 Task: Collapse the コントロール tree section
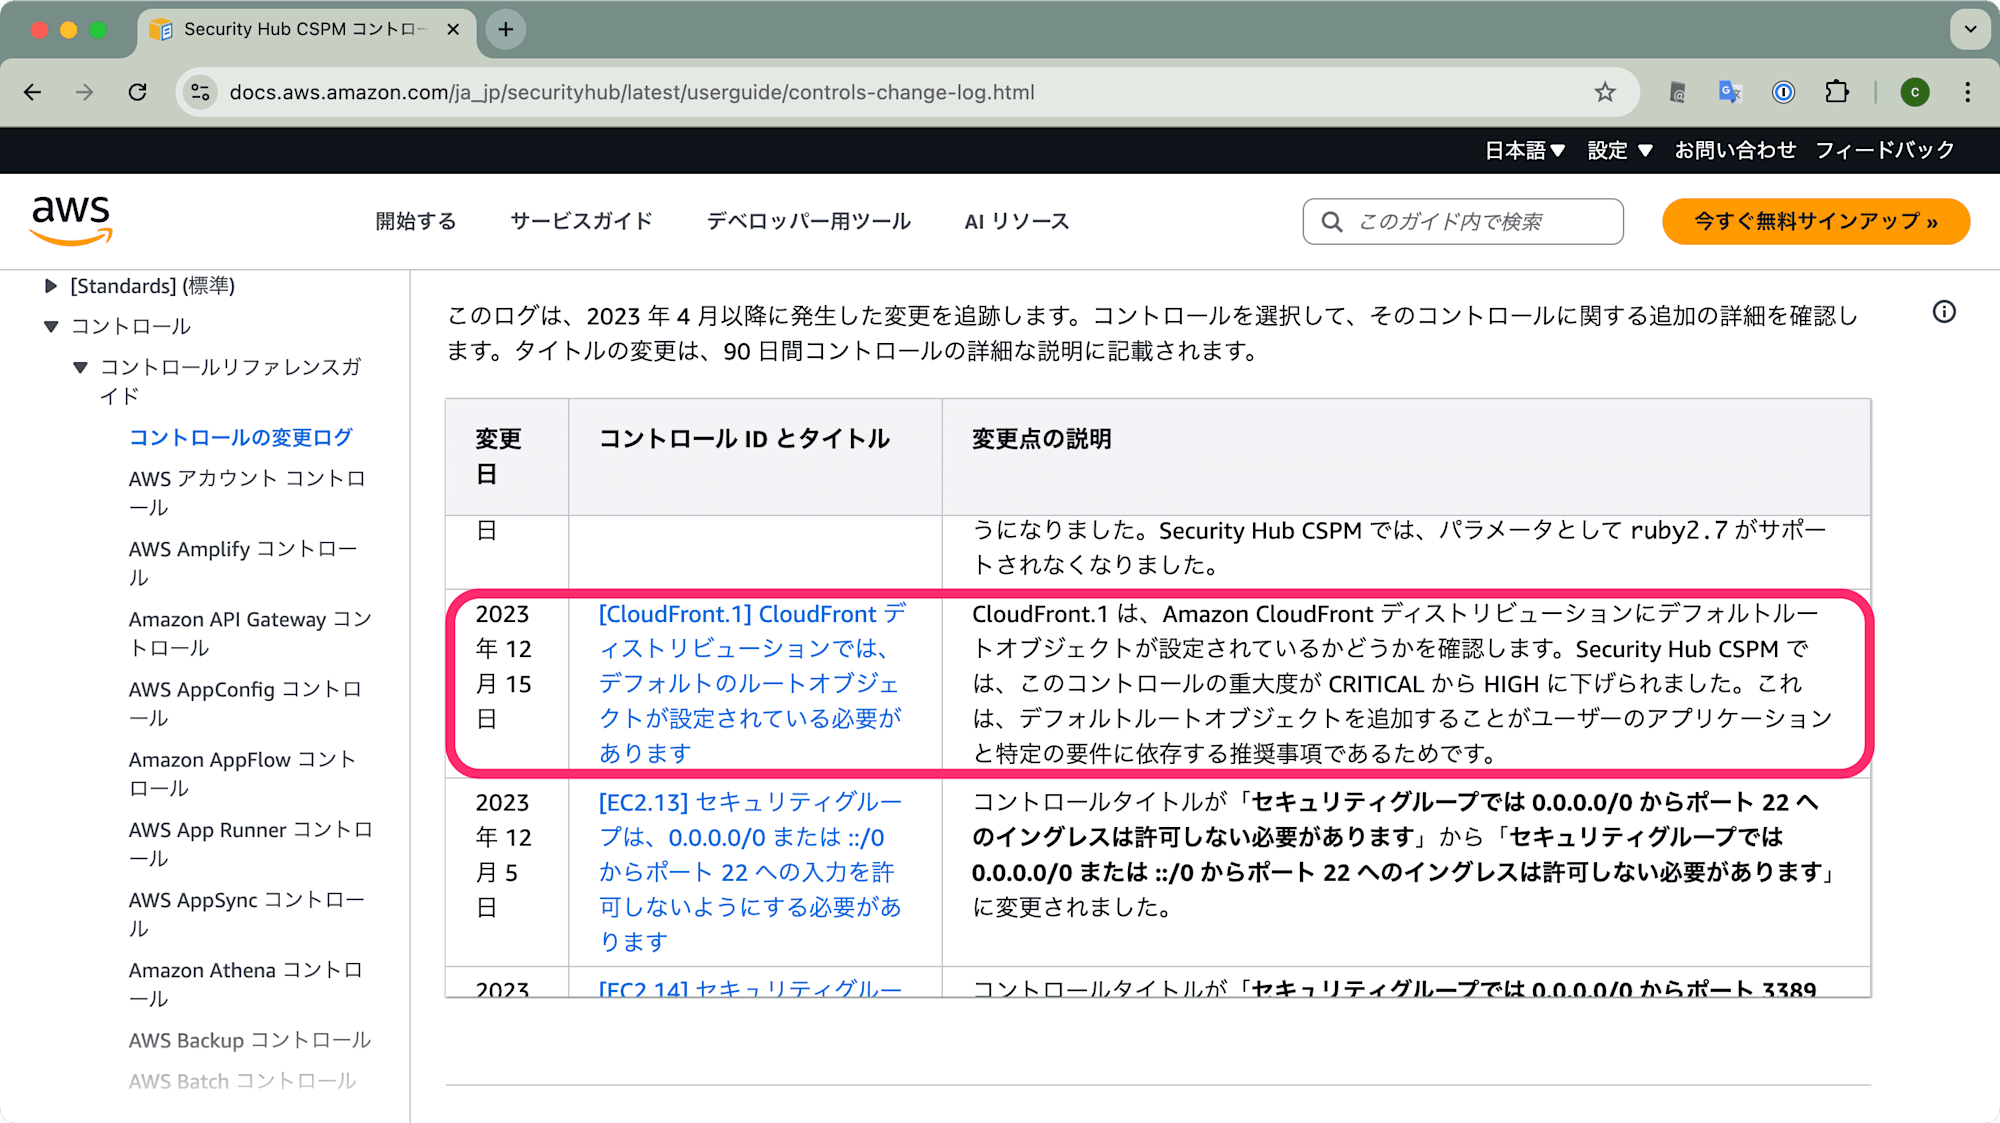pyautogui.click(x=50, y=326)
